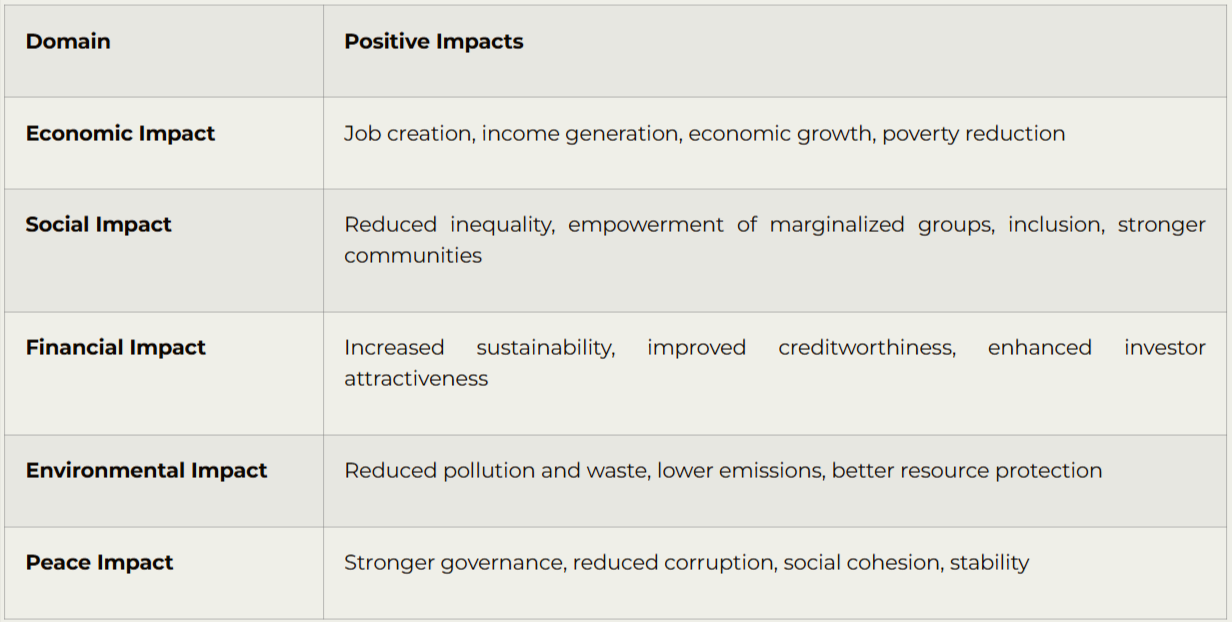Screen dimensions: 1232x622
Task: Click the phrase 'poverty reduction'
Action: 973,133
